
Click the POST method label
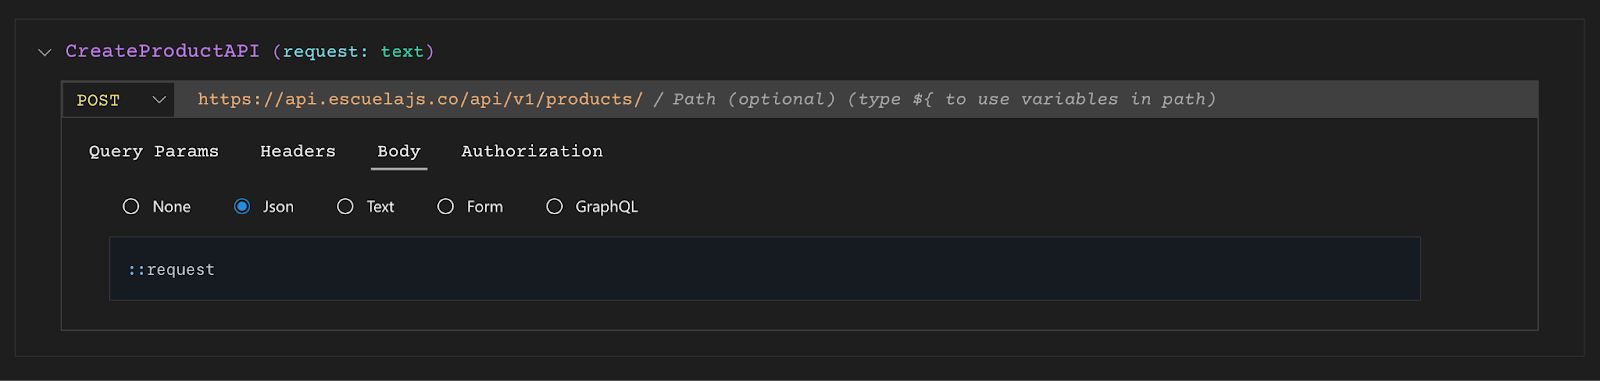coord(98,100)
